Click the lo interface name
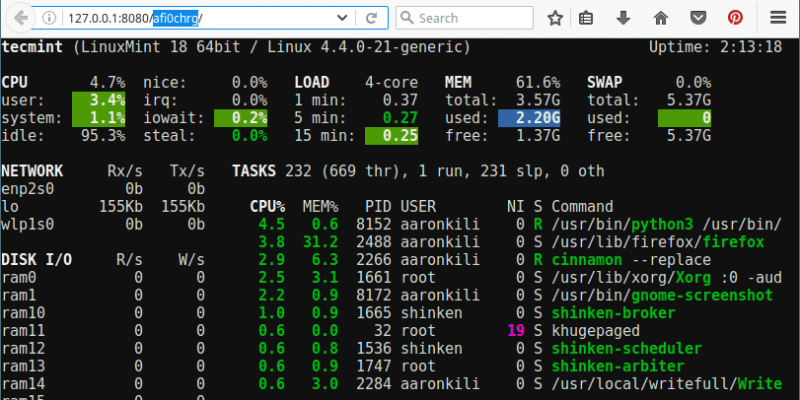 tap(11, 207)
